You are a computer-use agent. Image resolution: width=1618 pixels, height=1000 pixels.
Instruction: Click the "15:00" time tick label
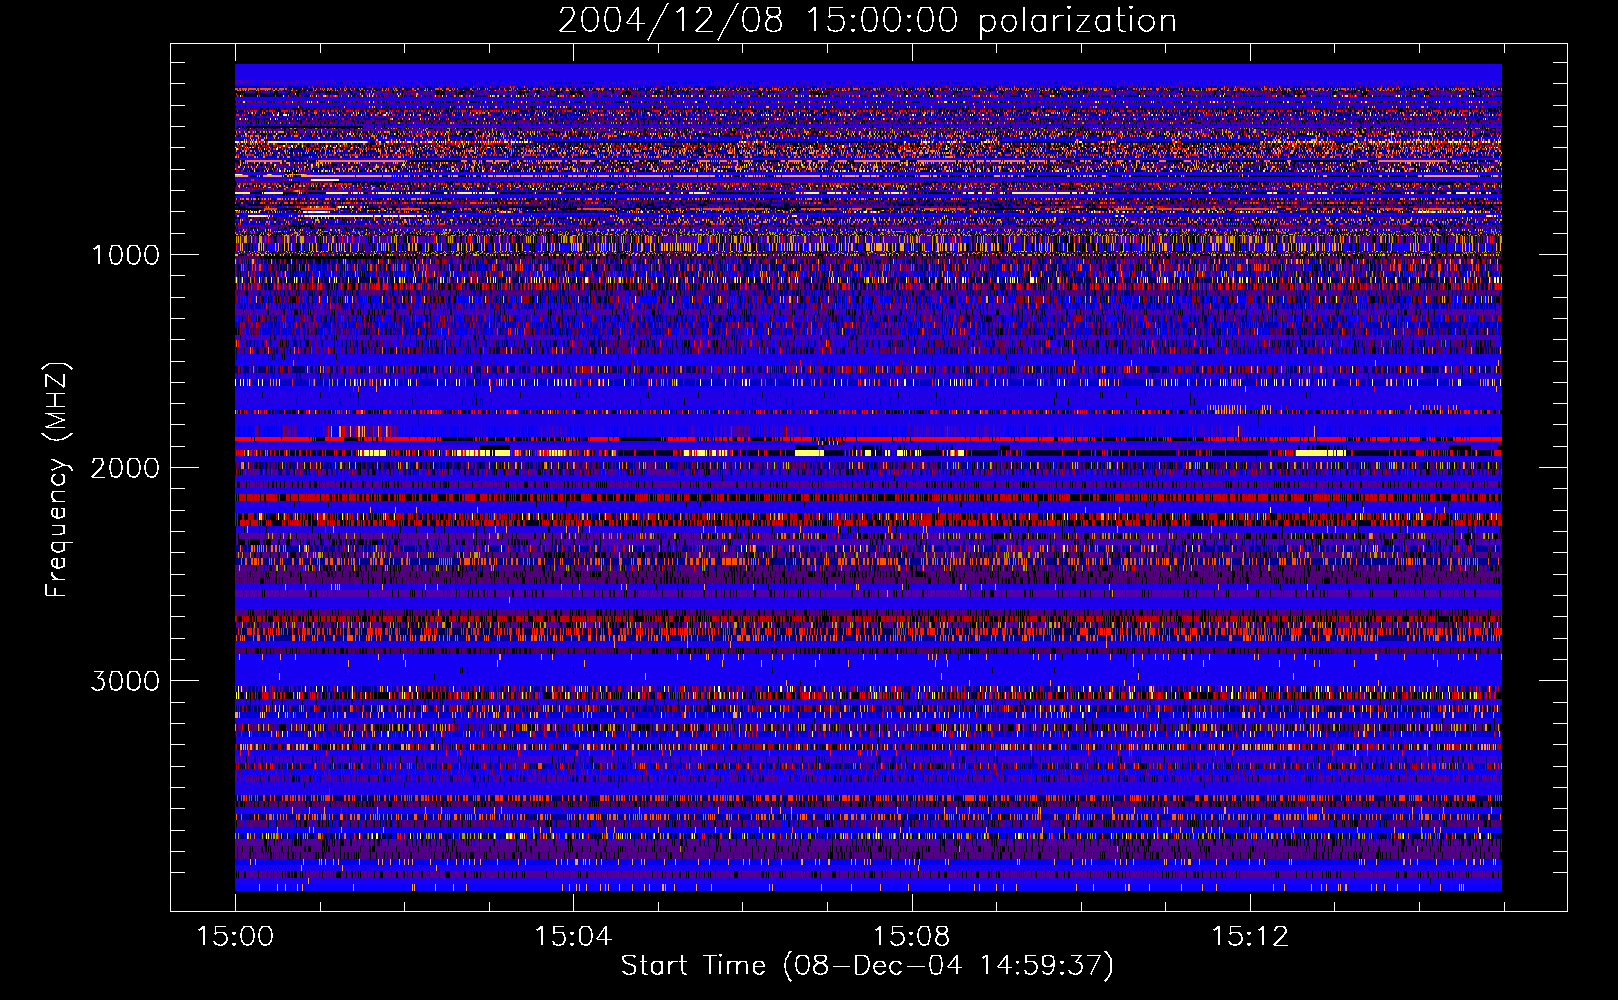235,937
